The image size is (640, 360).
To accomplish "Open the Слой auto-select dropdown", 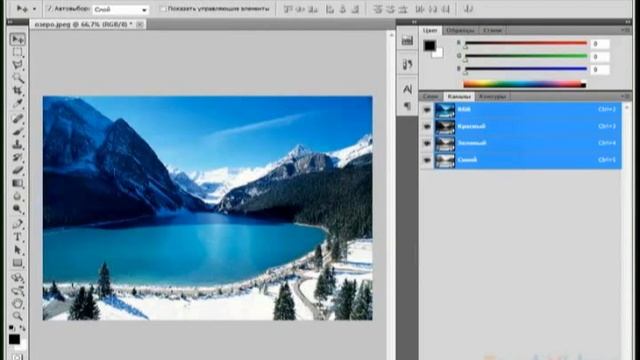I will click(x=120, y=9).
